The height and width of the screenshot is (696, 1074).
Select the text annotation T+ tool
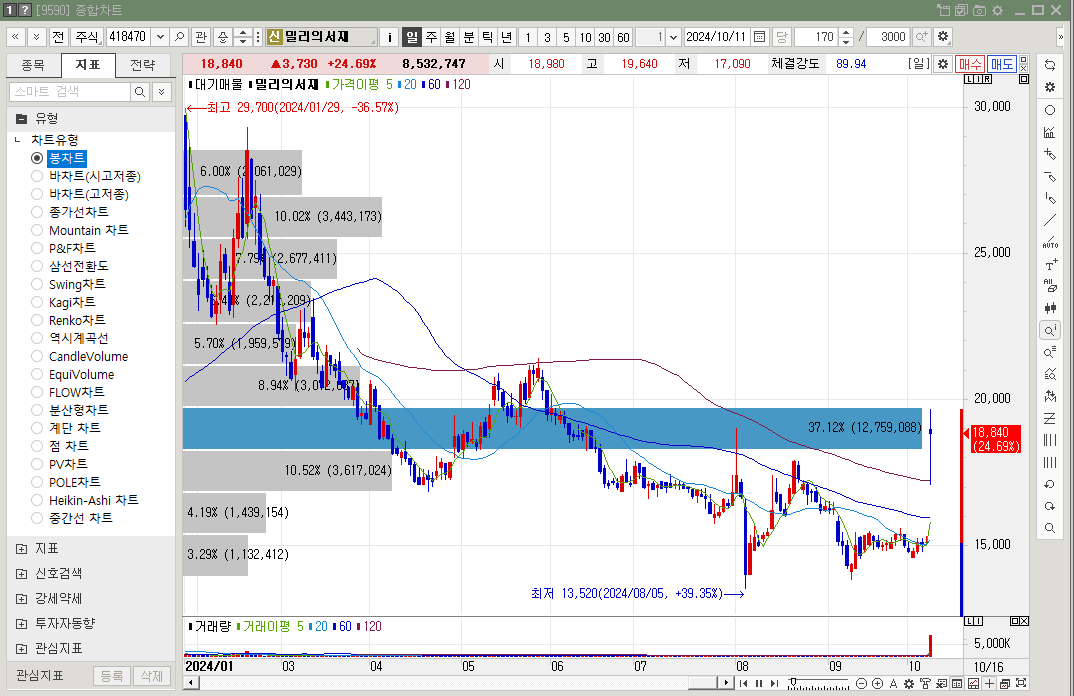(x=1050, y=264)
